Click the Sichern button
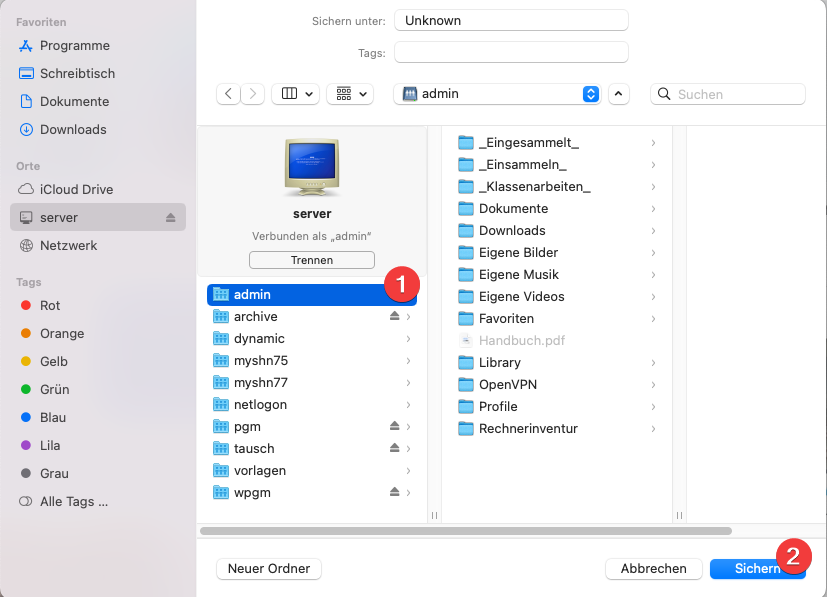827x597 pixels. click(x=757, y=569)
